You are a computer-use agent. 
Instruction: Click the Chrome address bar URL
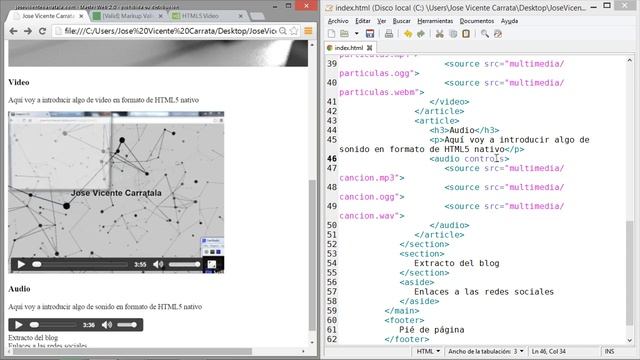click(170, 31)
